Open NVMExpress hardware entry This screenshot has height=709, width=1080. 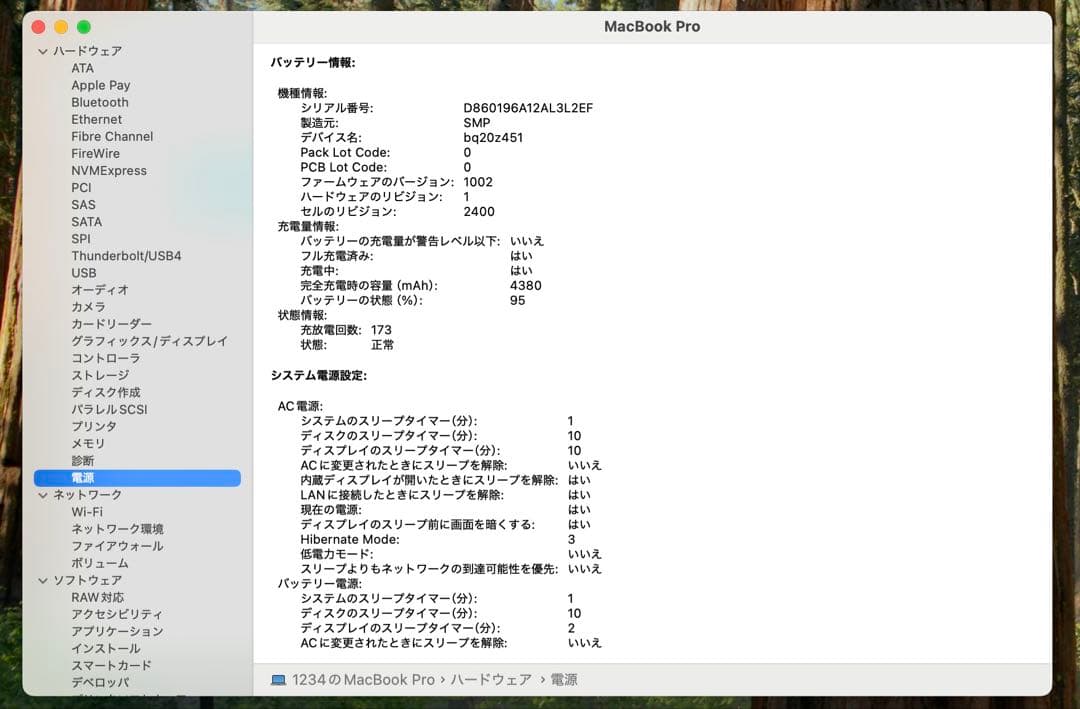coord(109,171)
